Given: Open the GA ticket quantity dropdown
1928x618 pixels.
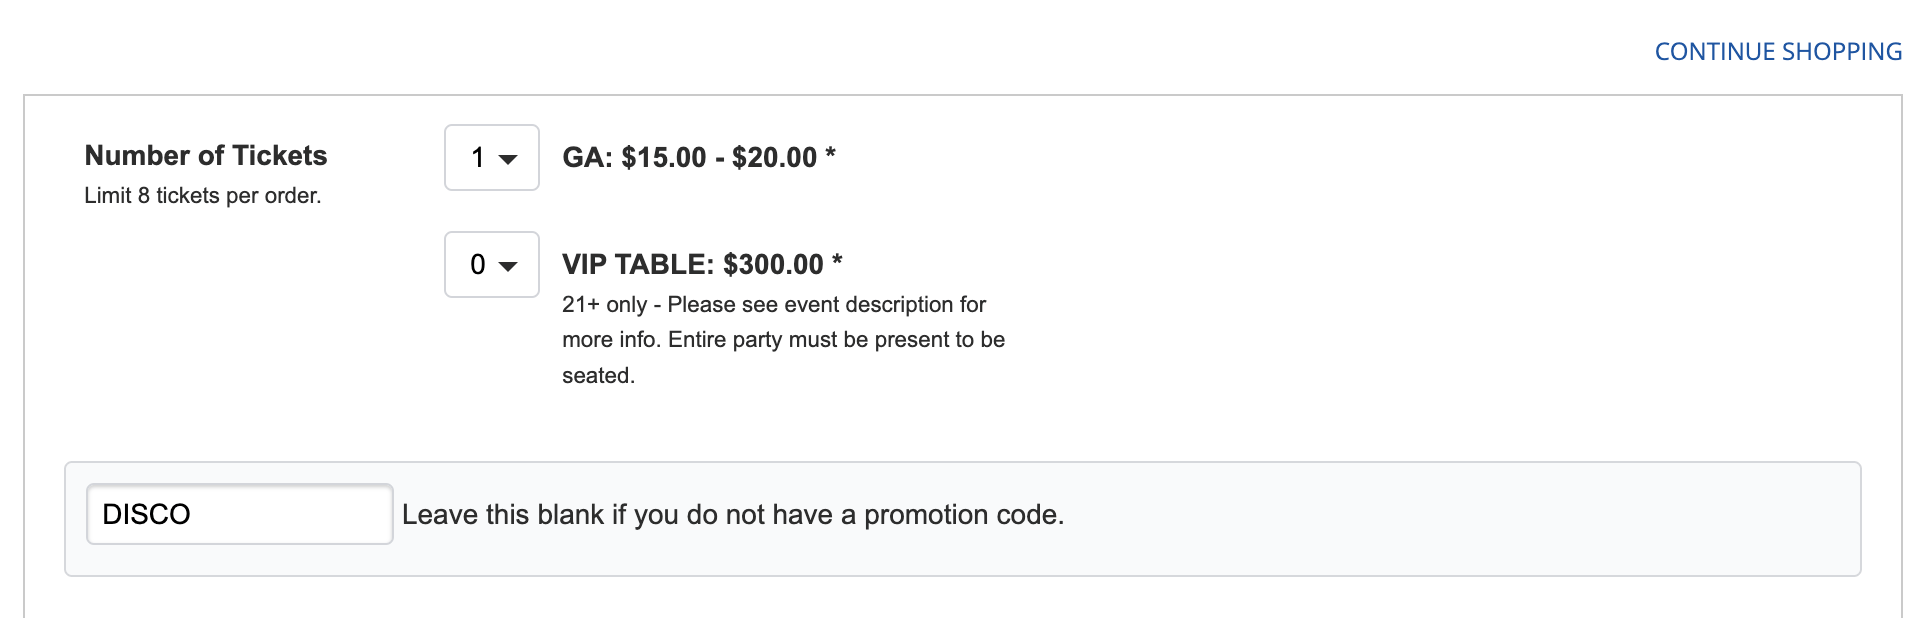Looking at the screenshot, I should 491,158.
